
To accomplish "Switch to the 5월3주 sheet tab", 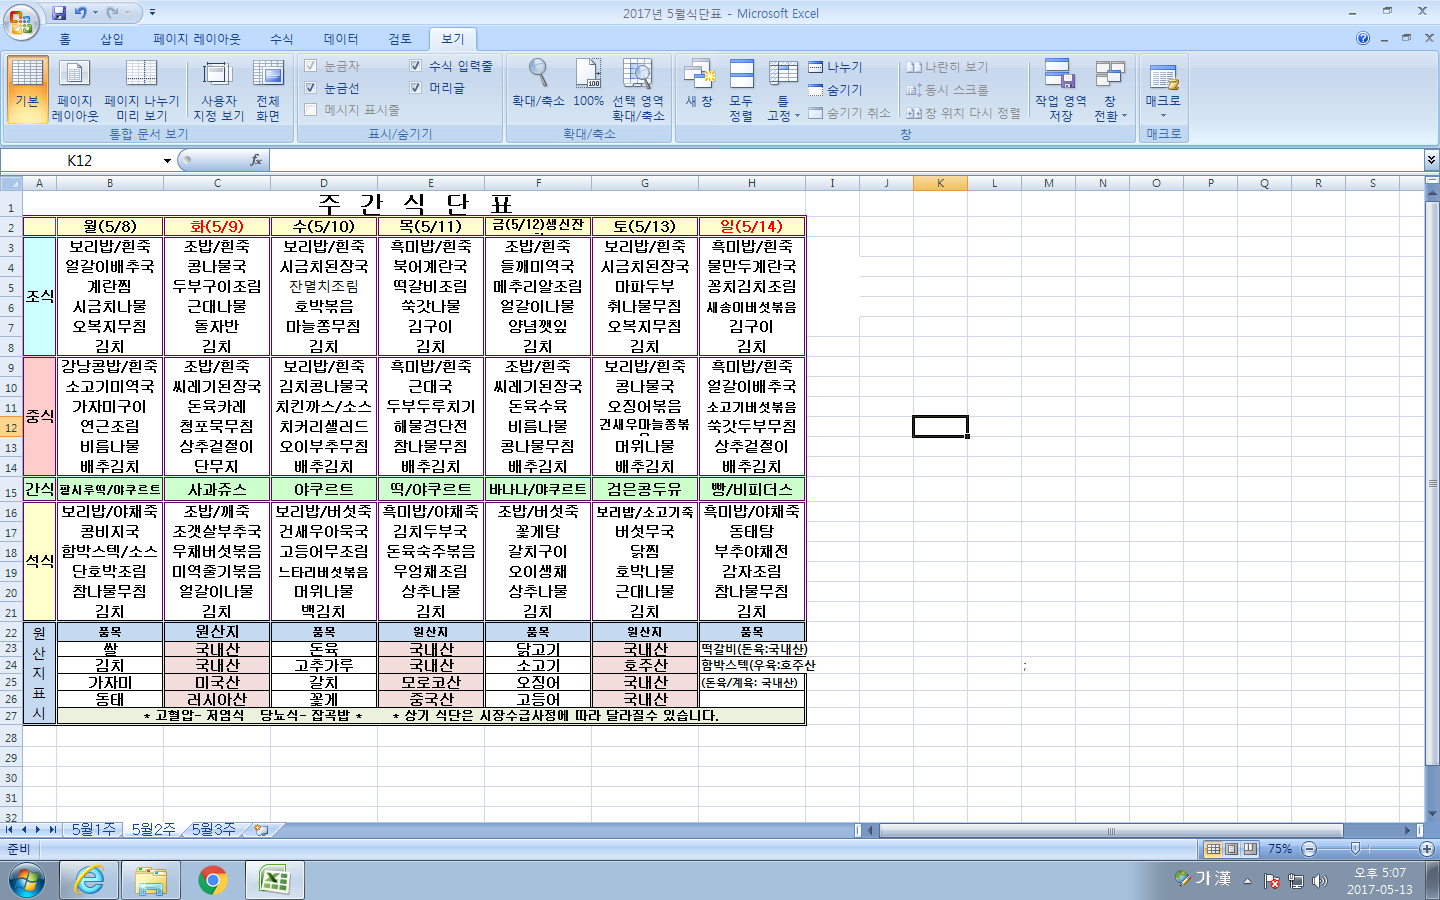I will 213,830.
